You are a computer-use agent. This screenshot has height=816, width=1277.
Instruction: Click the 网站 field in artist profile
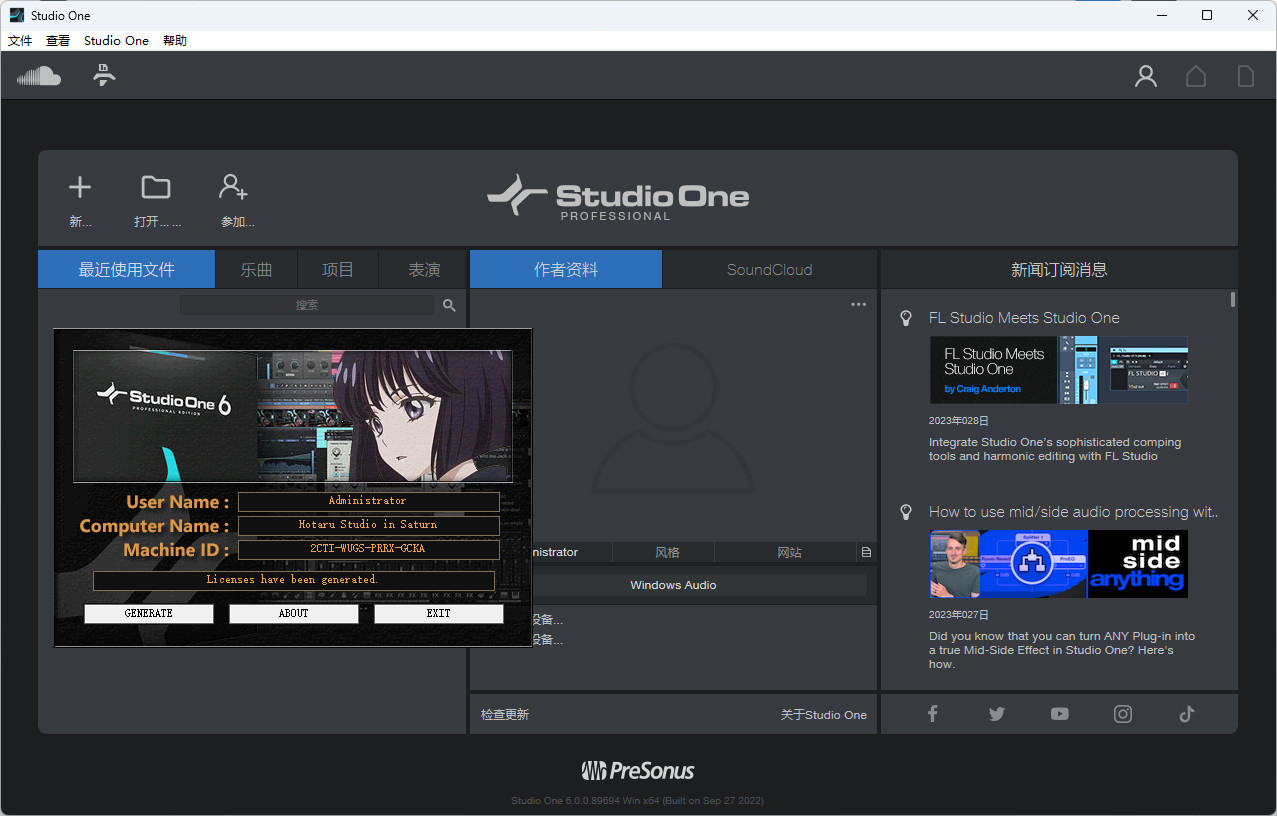(788, 552)
